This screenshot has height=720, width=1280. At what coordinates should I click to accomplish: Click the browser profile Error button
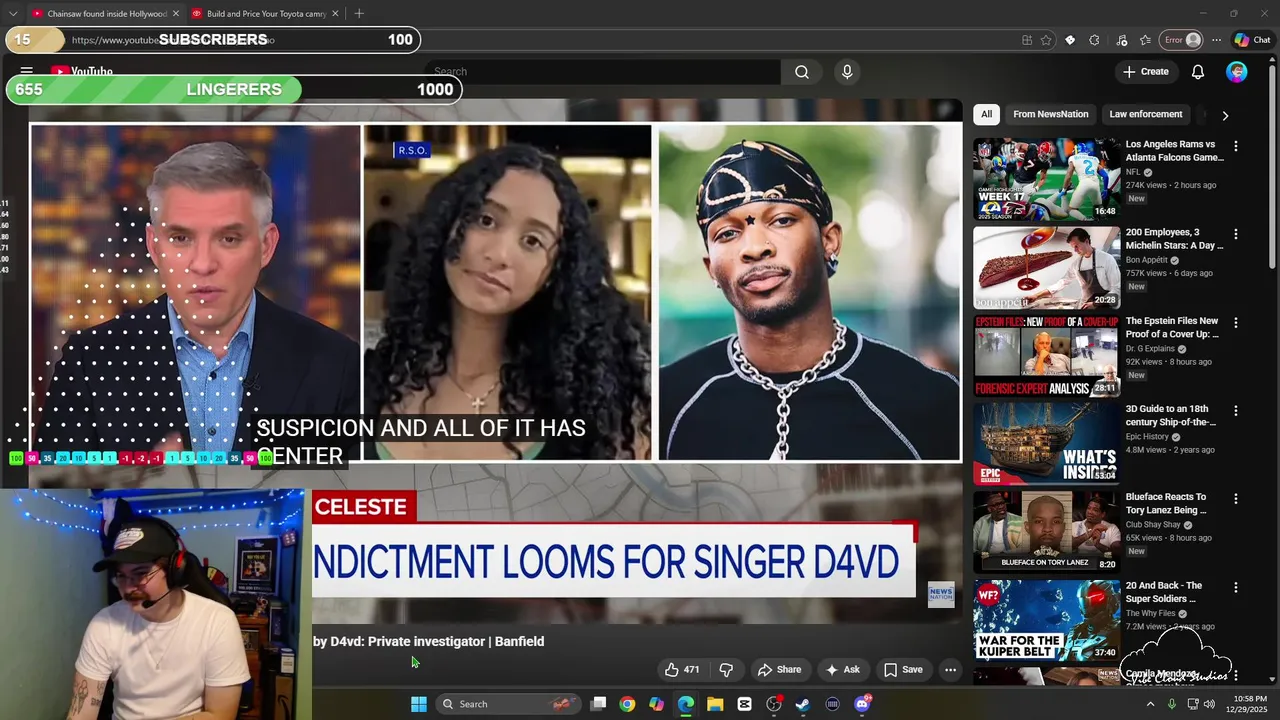[x=1181, y=40]
